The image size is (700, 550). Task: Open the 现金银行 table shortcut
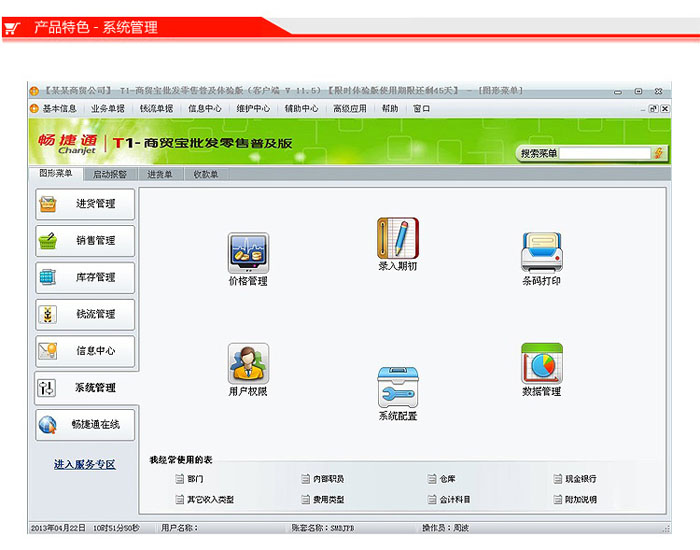point(581,479)
